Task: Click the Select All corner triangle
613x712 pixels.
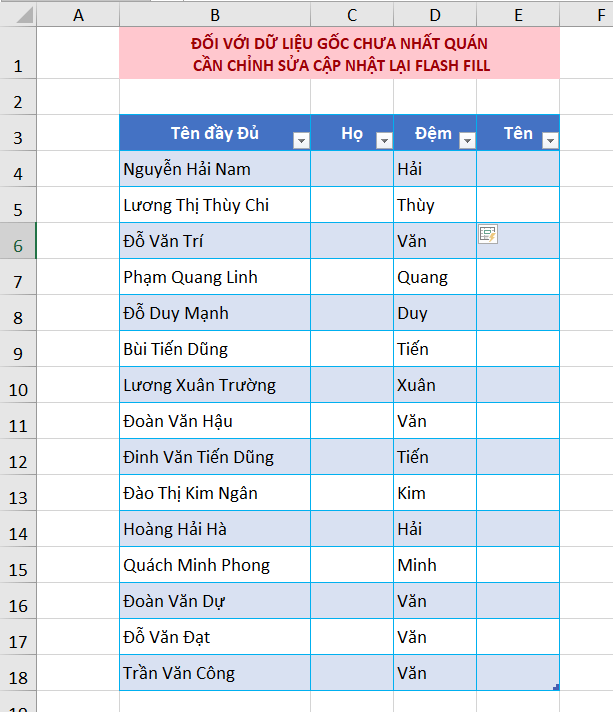Action: (x=24, y=15)
